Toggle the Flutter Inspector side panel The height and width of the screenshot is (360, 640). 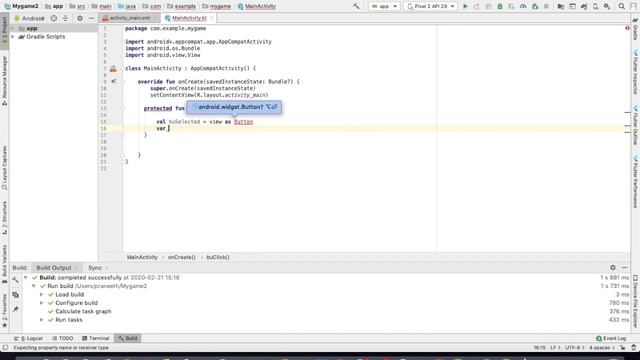[636, 72]
